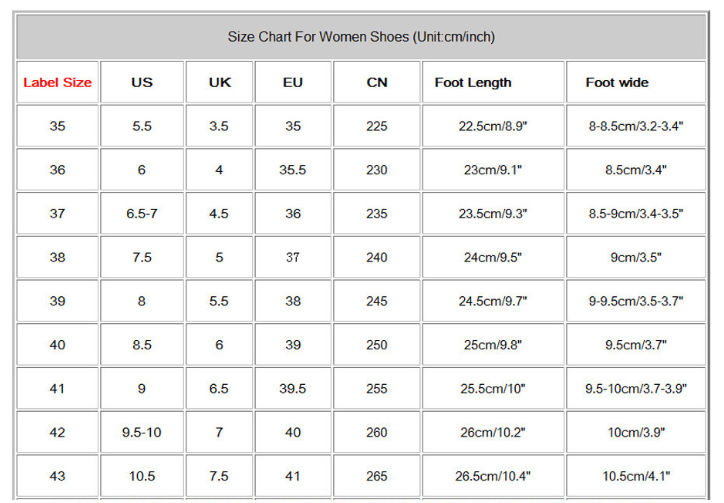Click the red Label Size header
Screen dimensions: 724x503
click(57, 83)
